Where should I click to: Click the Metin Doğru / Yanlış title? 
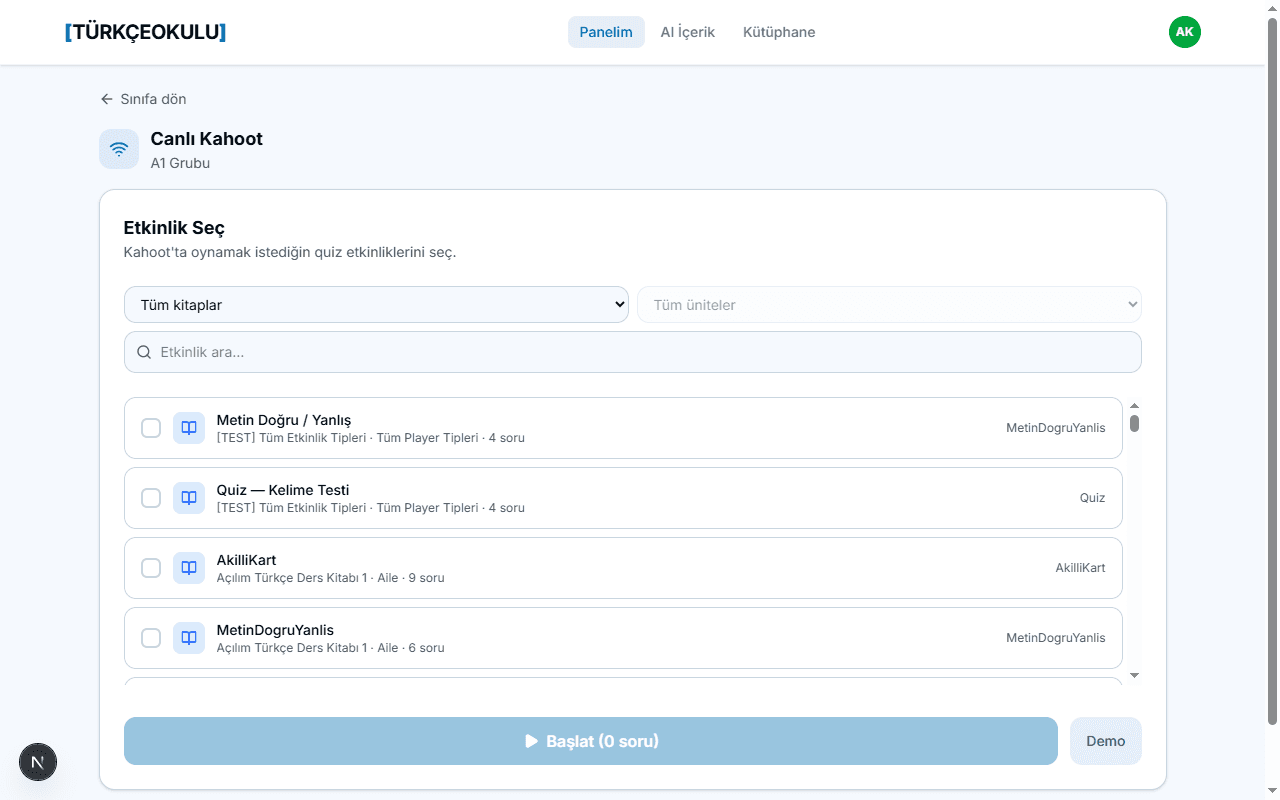coord(284,420)
